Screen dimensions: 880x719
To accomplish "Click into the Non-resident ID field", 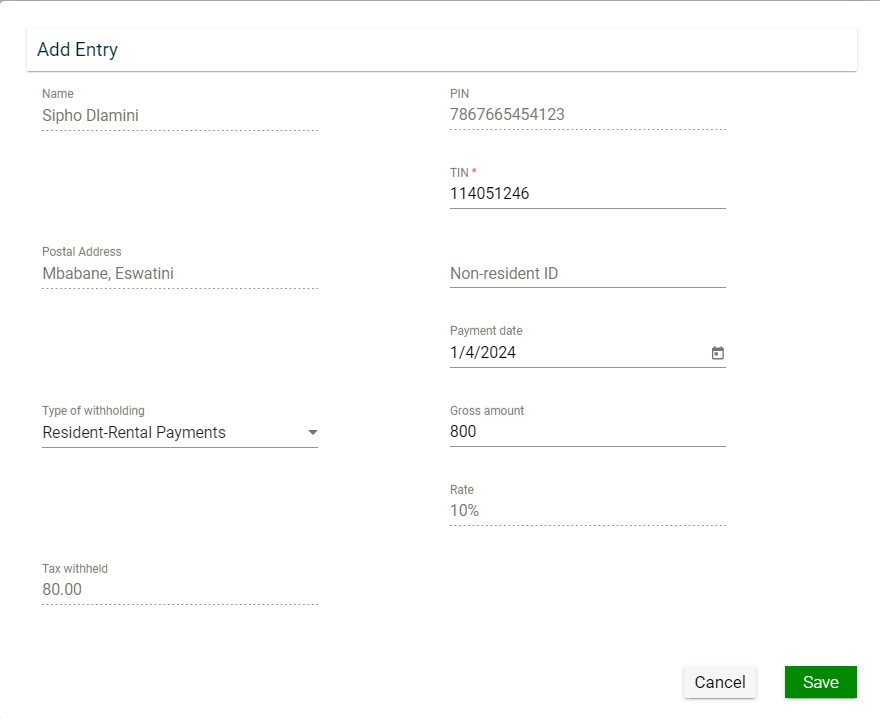I will click(587, 273).
